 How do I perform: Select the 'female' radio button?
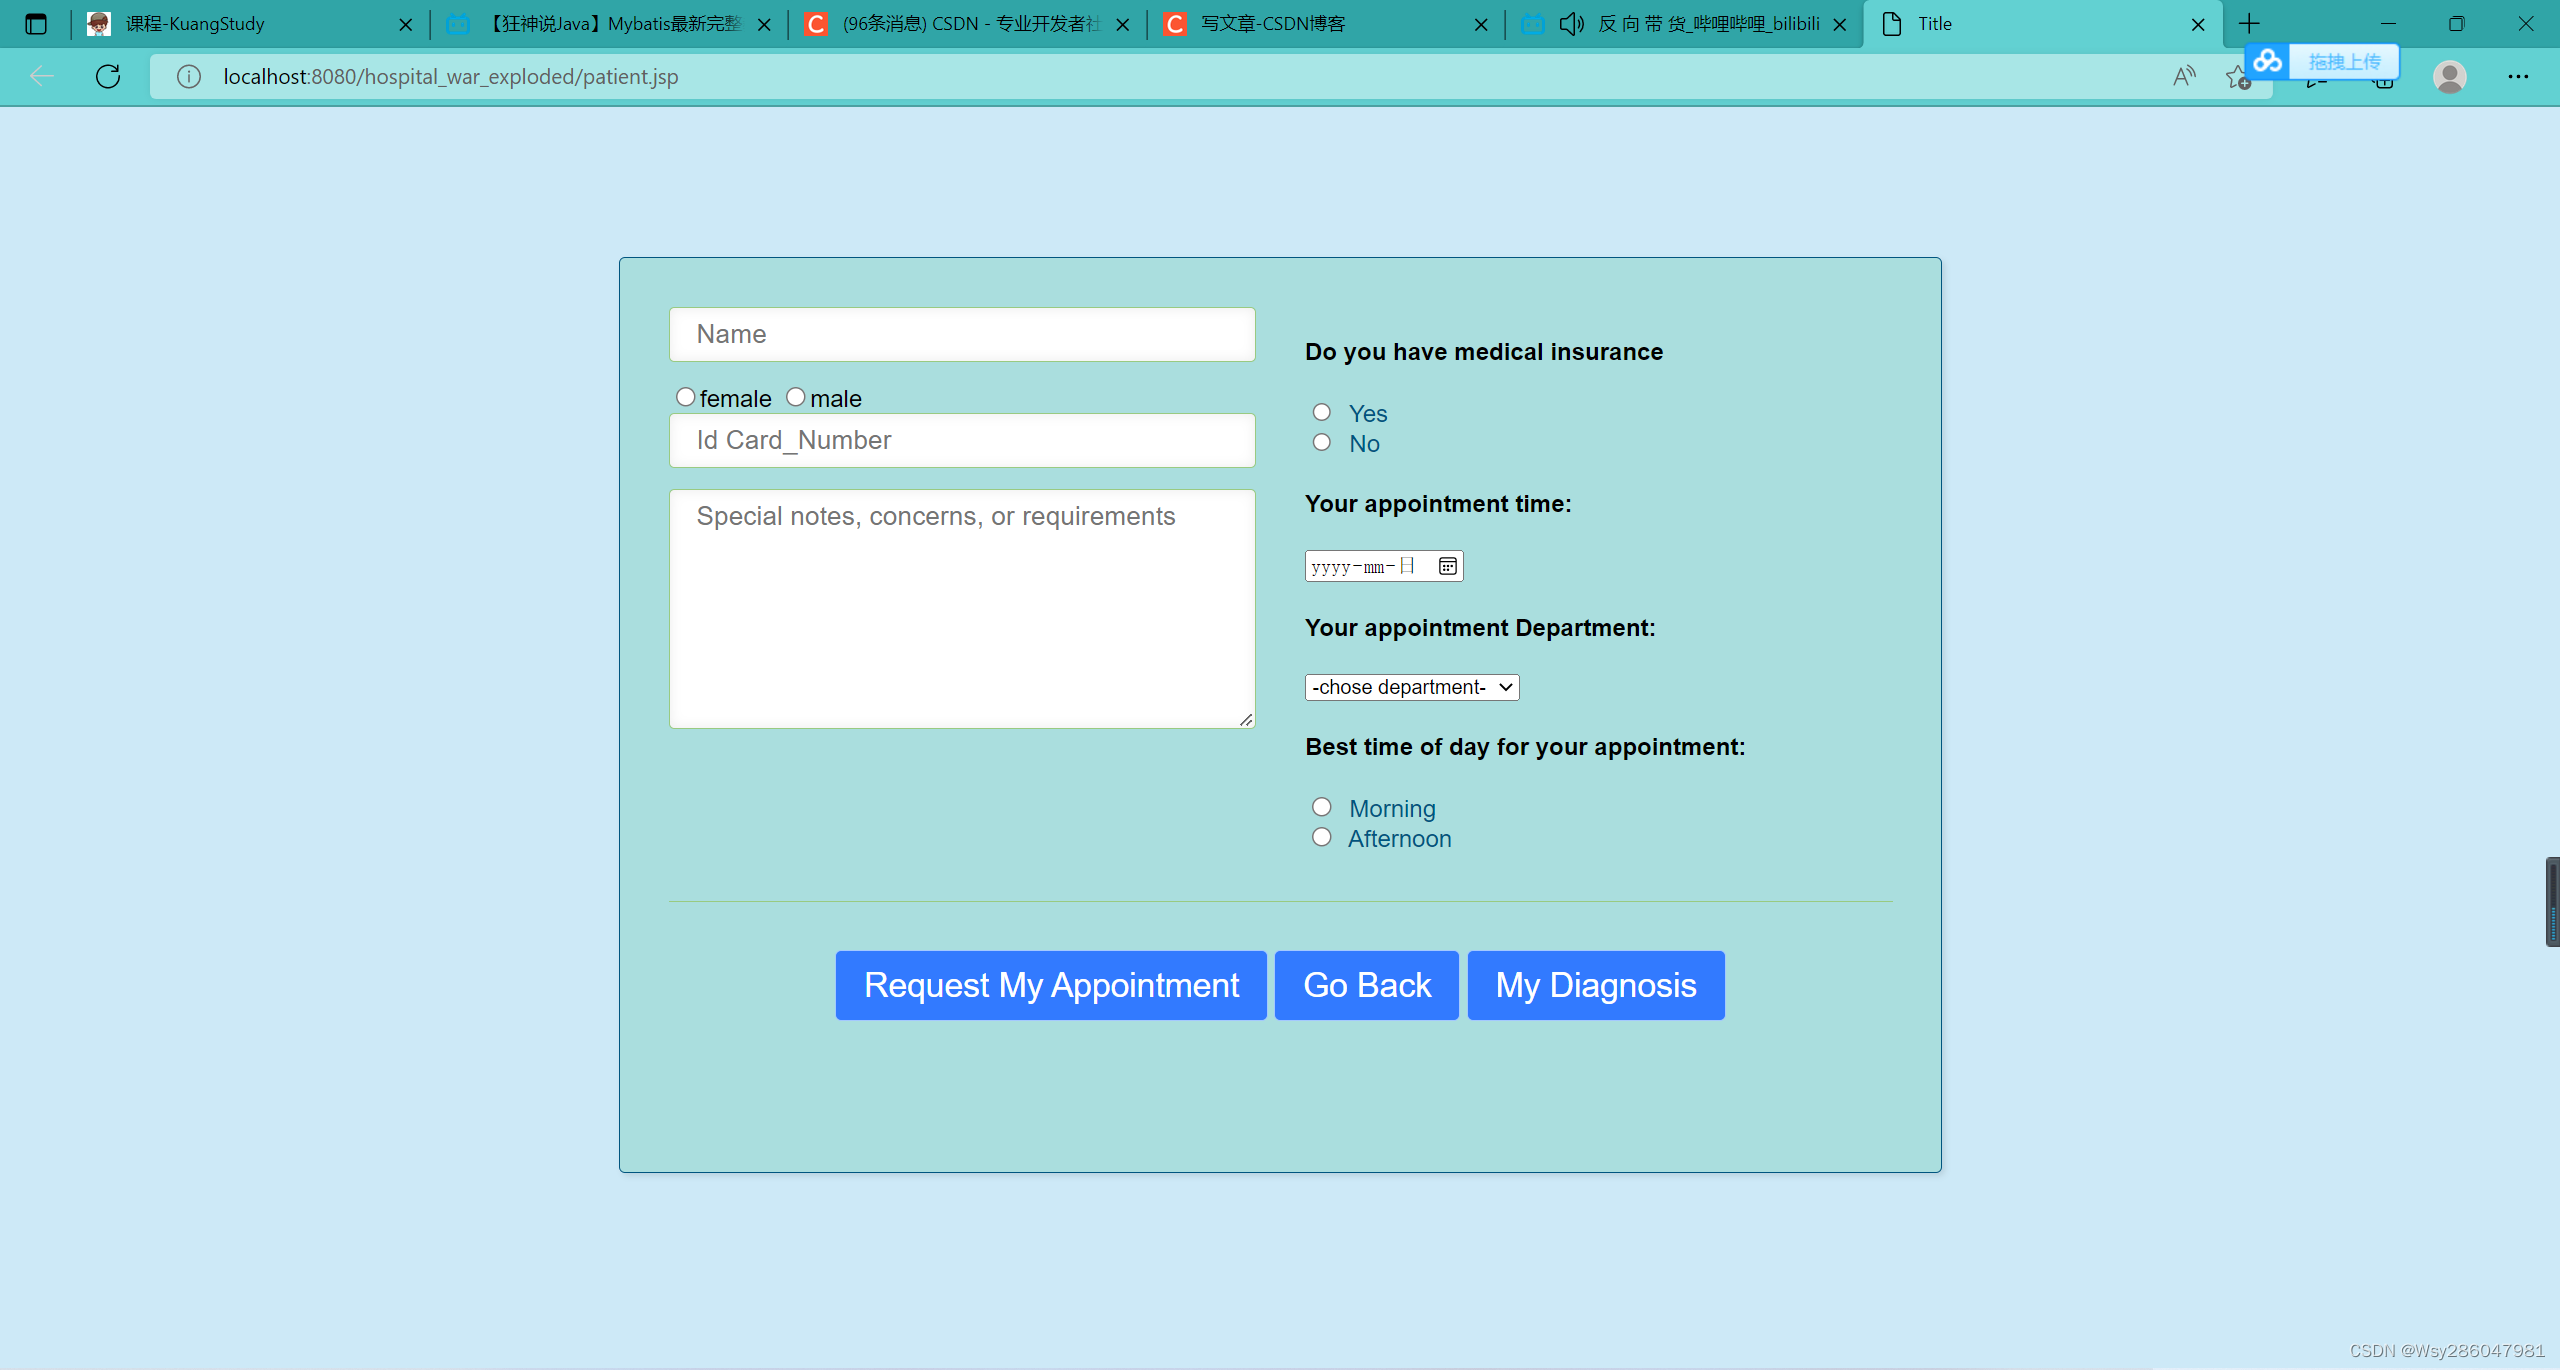[687, 396]
